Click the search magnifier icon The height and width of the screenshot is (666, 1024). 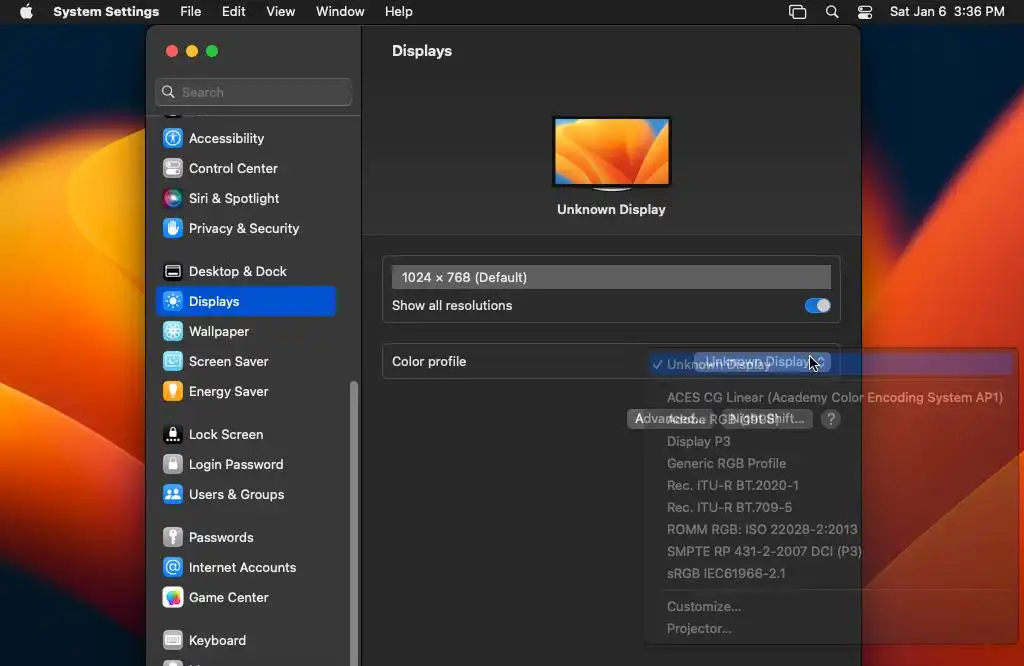168,92
